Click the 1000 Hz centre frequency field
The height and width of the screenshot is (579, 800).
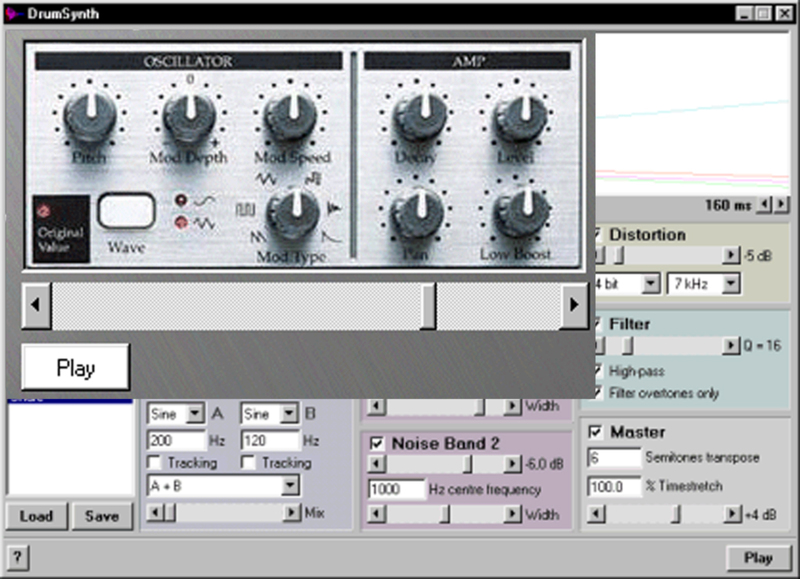(396, 489)
